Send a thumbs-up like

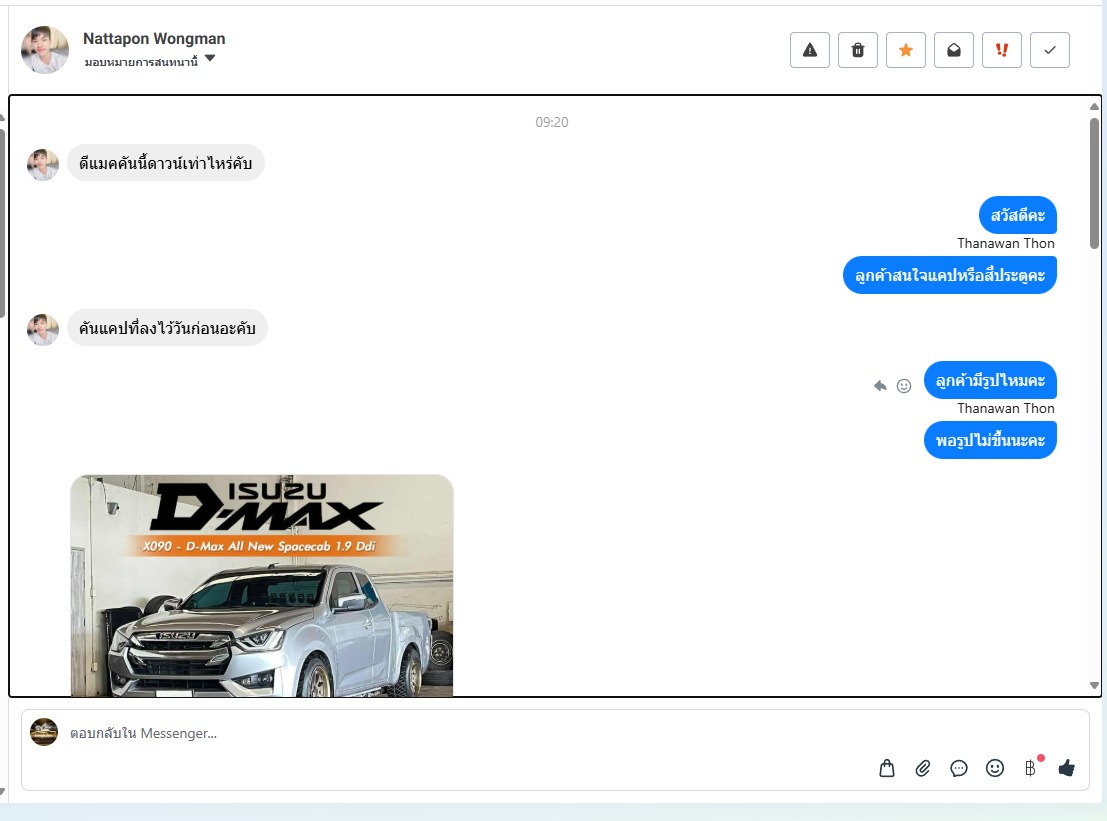coord(1067,768)
